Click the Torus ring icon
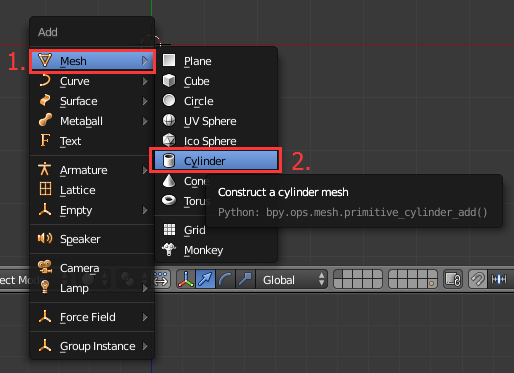Screen dimensions: 514x373 pyautogui.click(x=169, y=200)
